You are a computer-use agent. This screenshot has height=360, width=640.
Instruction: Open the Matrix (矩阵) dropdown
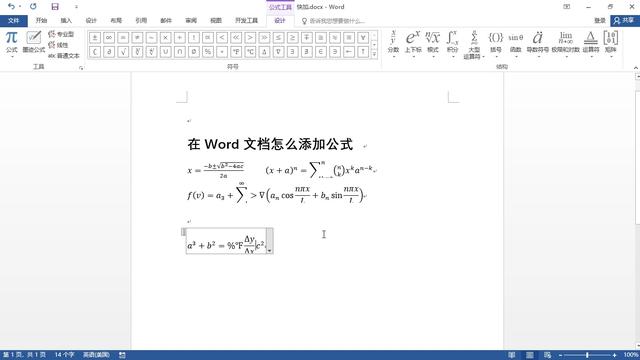coord(611,44)
